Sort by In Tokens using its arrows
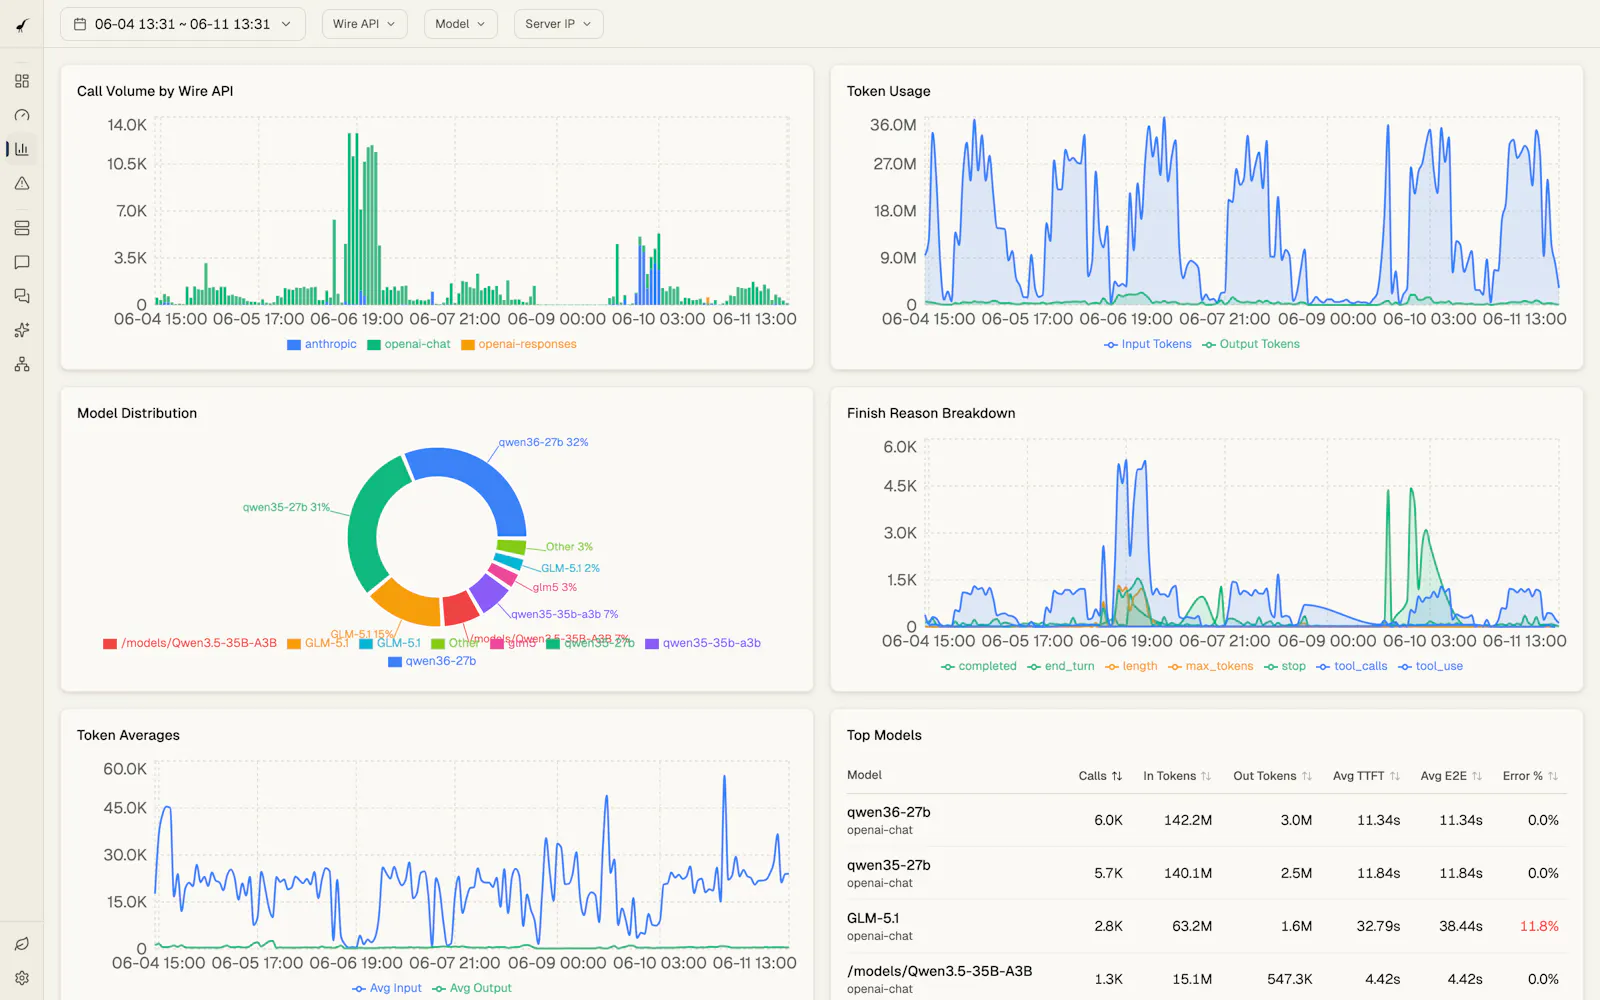1600x1000 pixels. (1206, 776)
